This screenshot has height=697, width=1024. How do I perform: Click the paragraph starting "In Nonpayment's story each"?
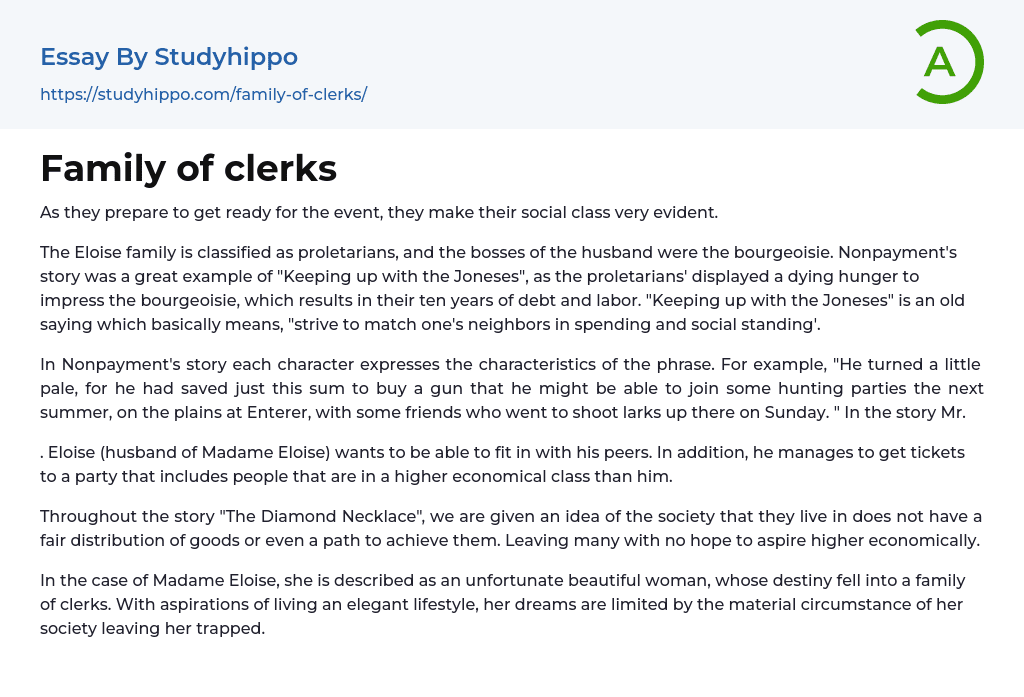pyautogui.click(x=511, y=386)
